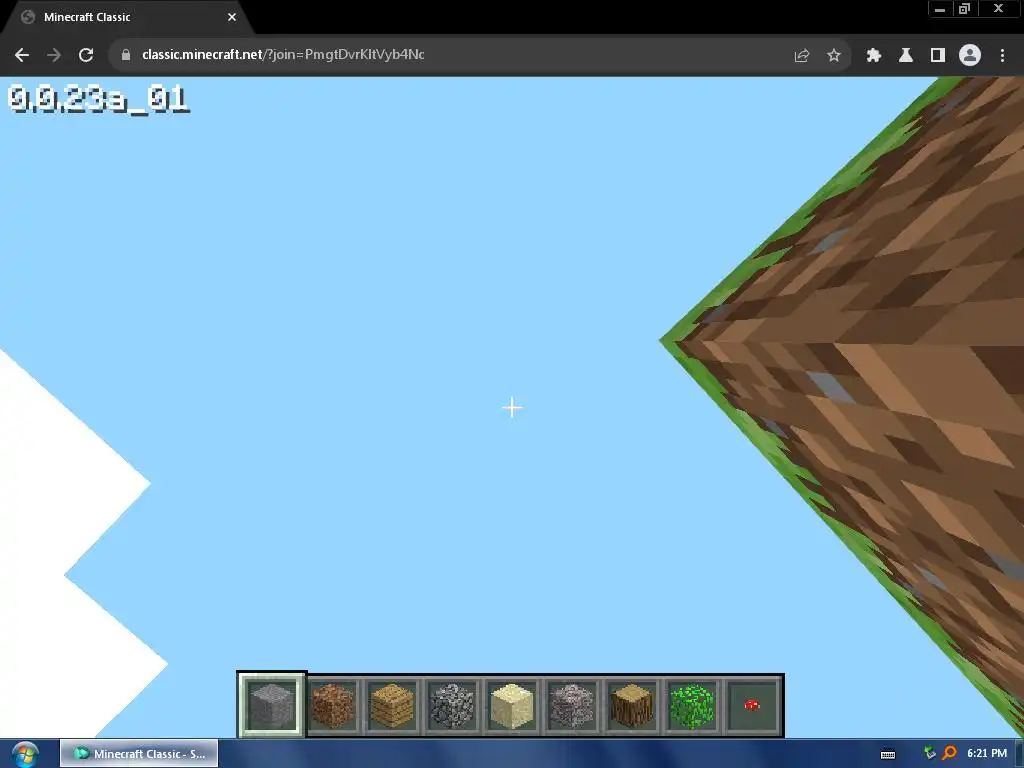Viewport: 1024px width, 768px height.
Task: Restore down the Chrome window
Action: click(x=965, y=8)
